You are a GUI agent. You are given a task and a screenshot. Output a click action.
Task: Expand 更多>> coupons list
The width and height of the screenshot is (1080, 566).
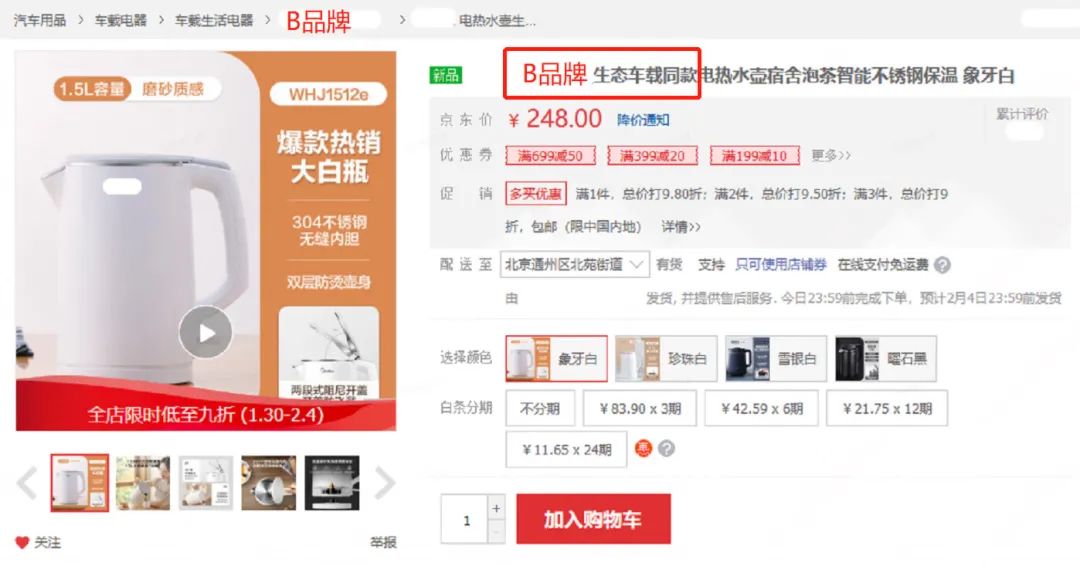click(831, 156)
